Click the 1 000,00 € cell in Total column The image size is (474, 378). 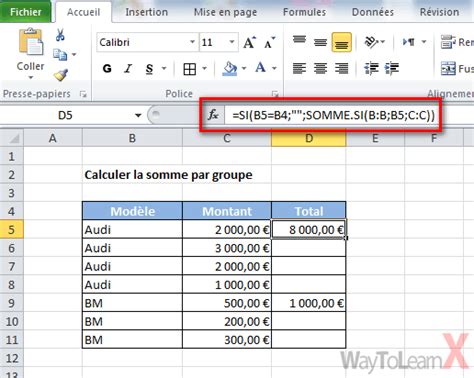[309, 303]
